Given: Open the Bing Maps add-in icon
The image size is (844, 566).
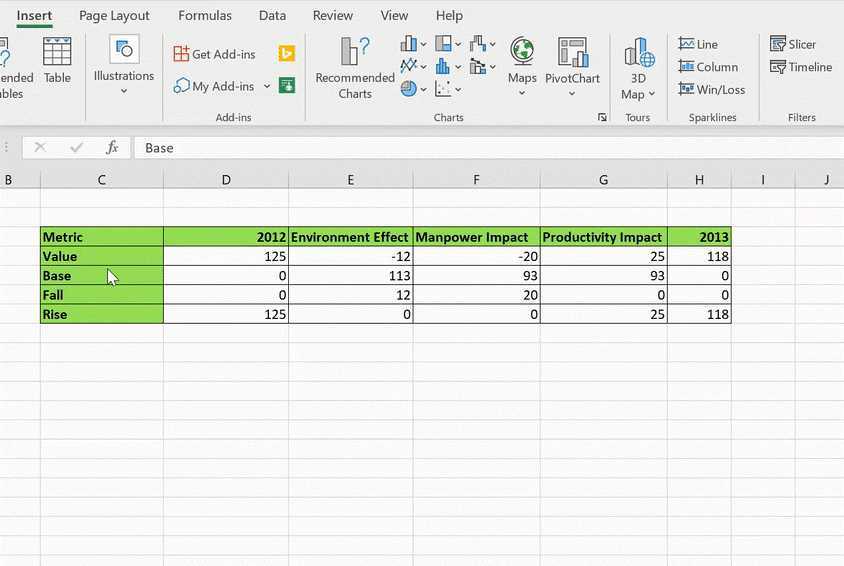Looking at the screenshot, I should click(x=286, y=54).
